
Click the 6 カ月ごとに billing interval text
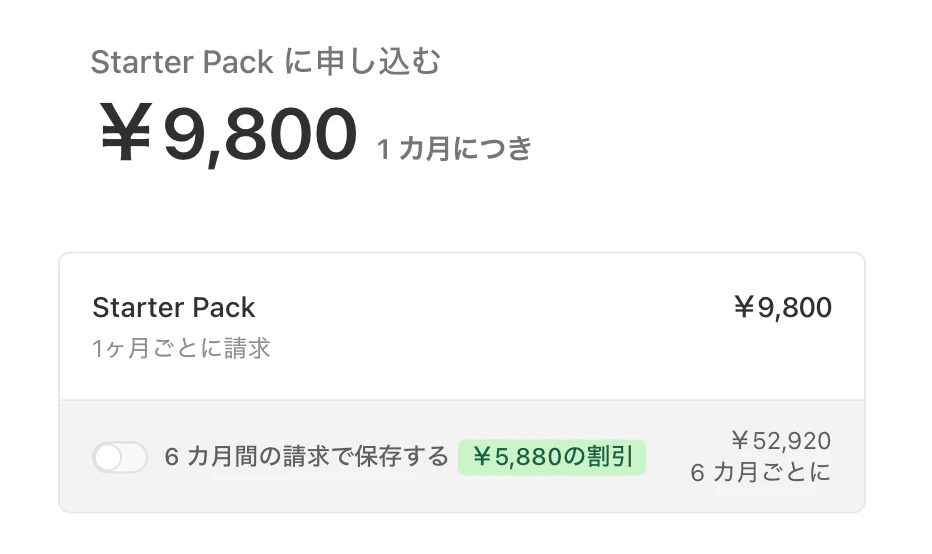tap(760, 473)
